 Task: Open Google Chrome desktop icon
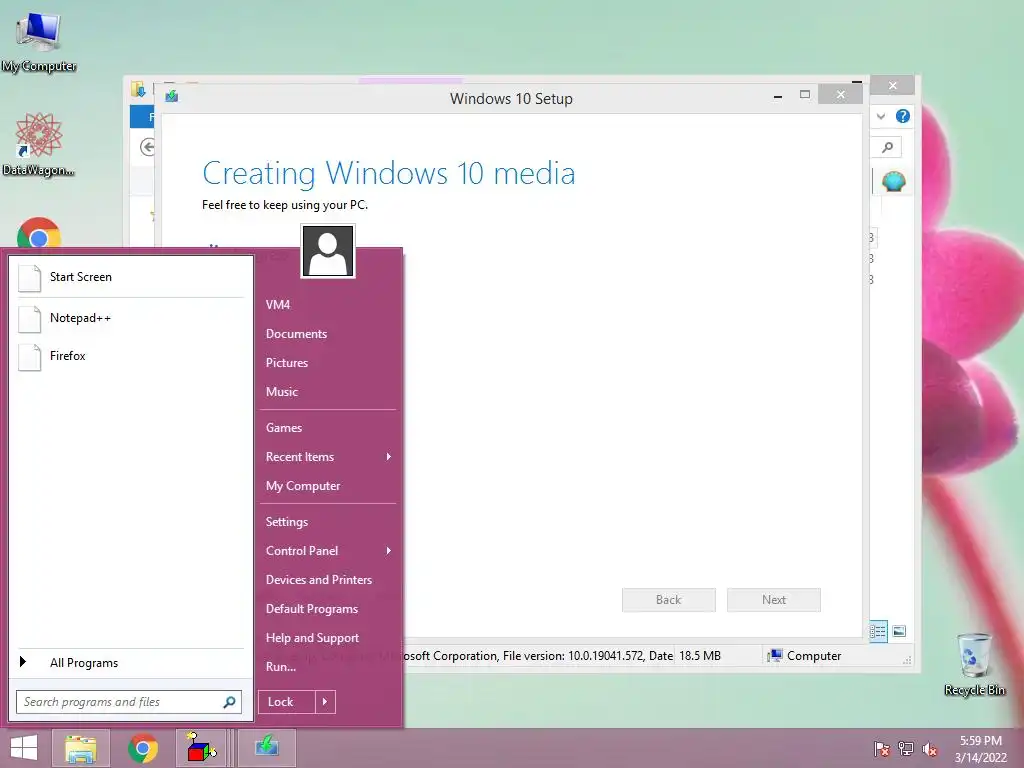tap(39, 233)
